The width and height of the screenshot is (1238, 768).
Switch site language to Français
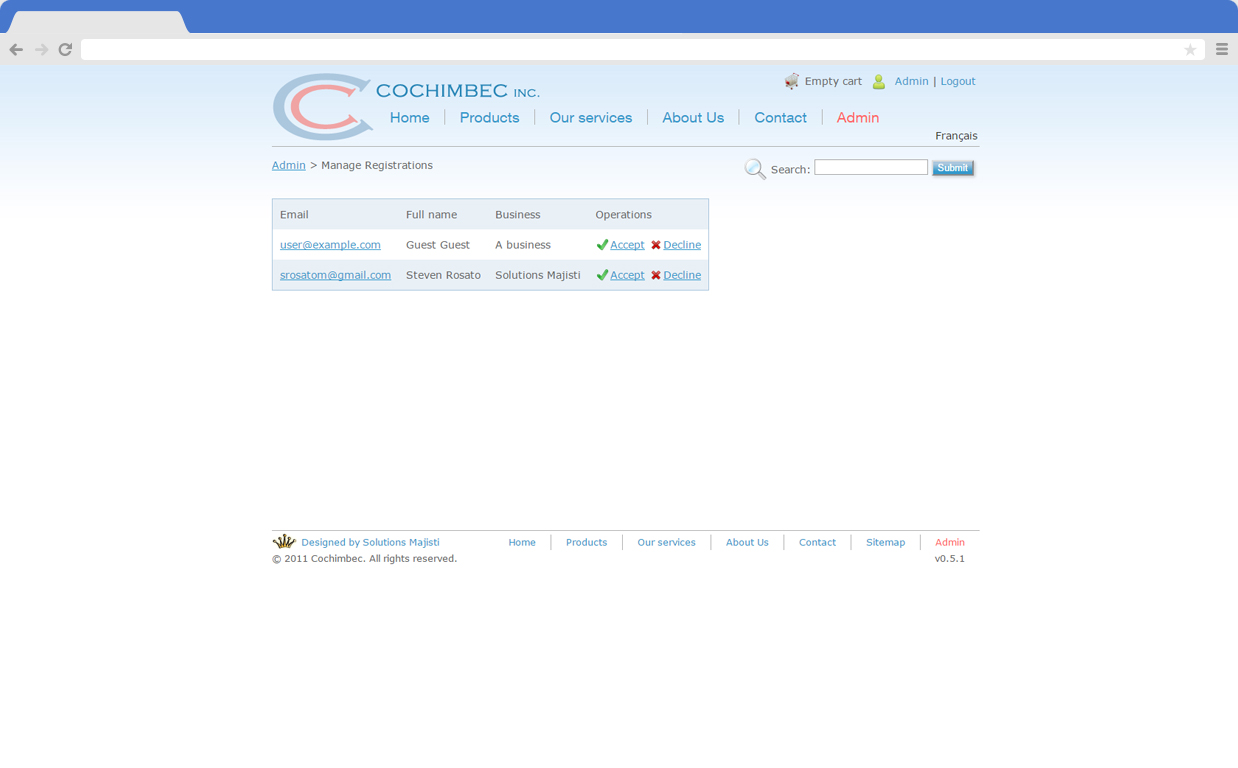(956, 135)
